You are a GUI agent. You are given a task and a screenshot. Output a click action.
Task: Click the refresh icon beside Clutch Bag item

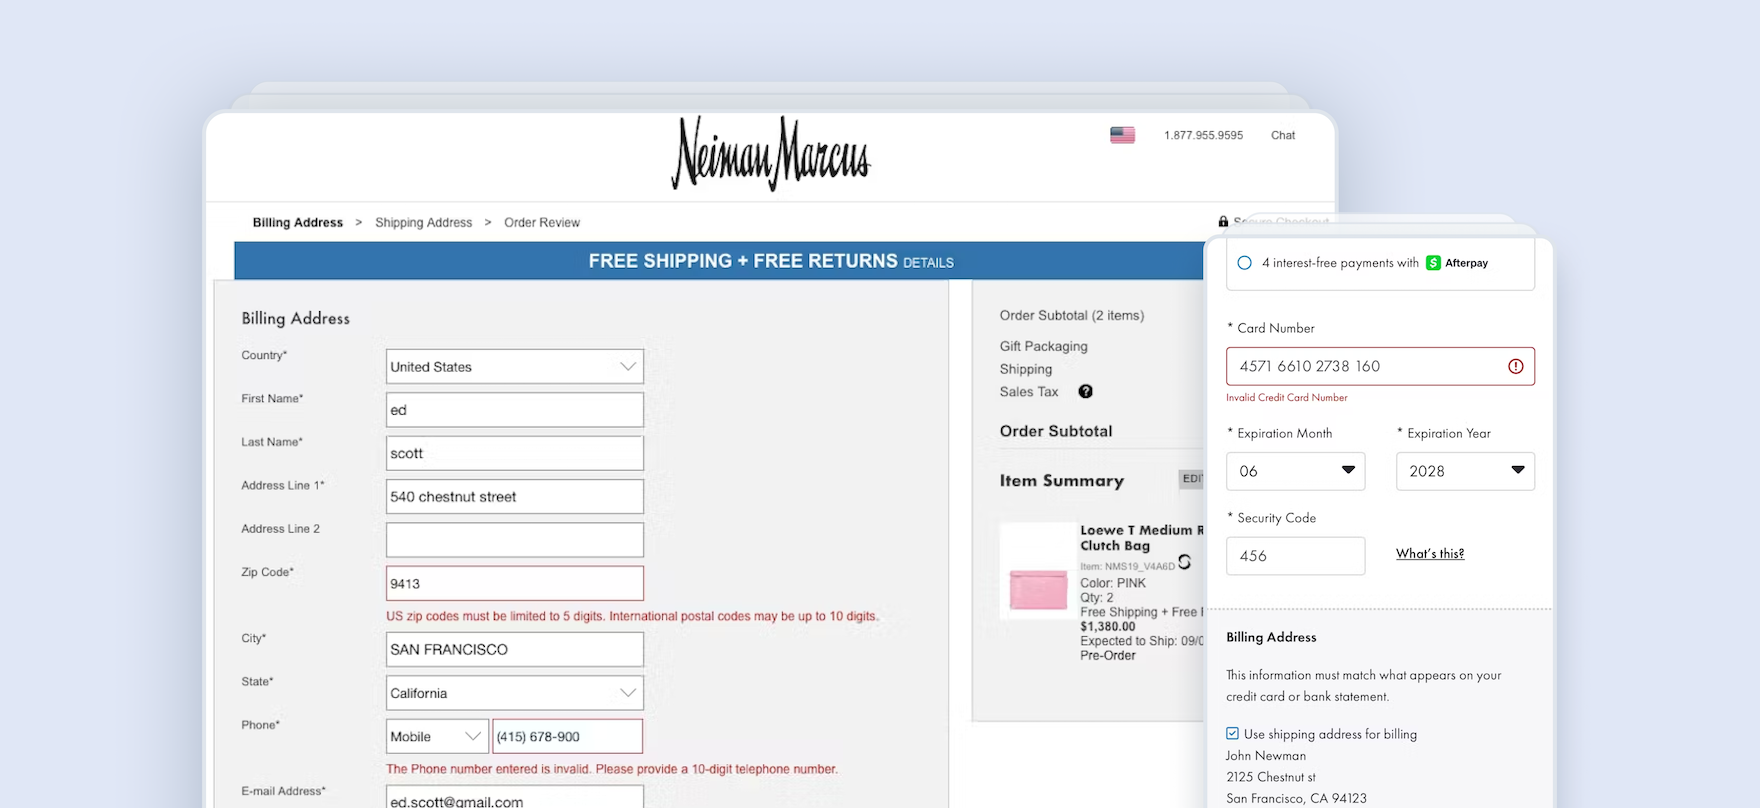(x=1184, y=562)
